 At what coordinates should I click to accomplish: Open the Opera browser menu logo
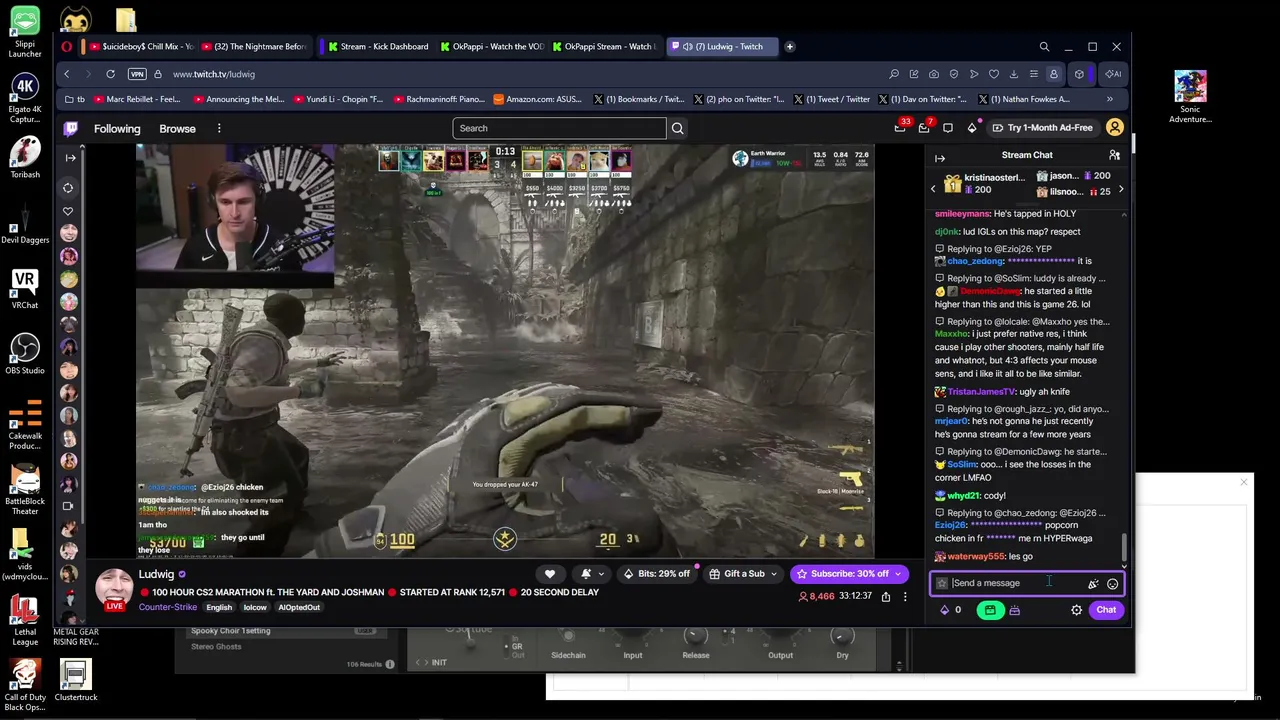[x=67, y=46]
